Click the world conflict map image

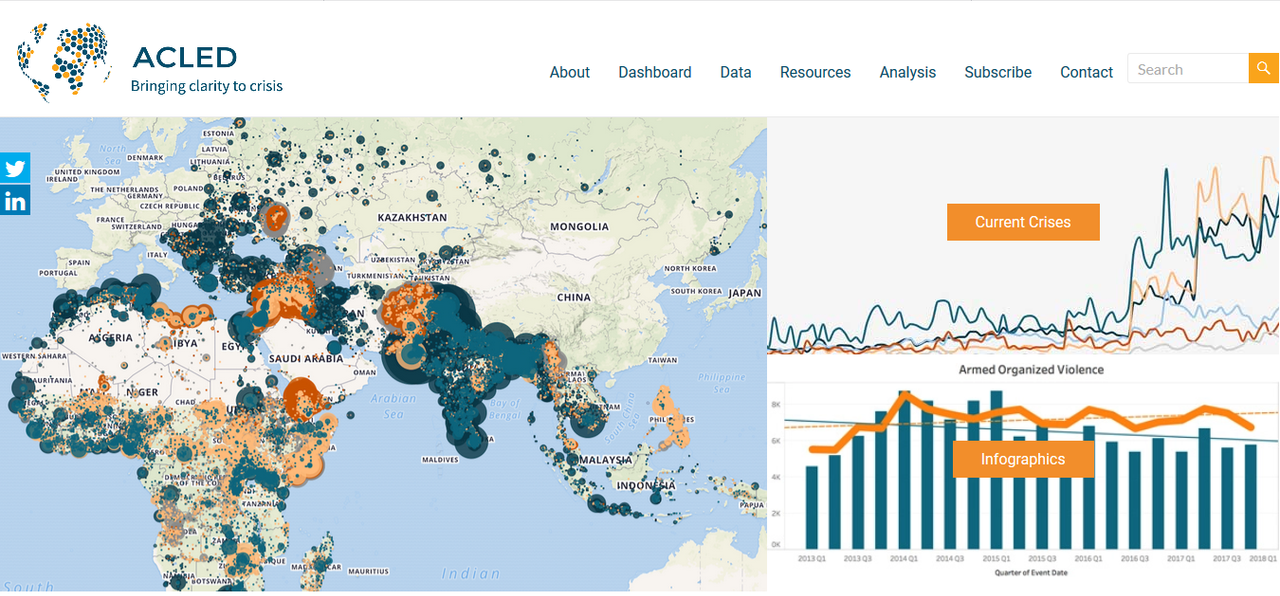click(383, 354)
